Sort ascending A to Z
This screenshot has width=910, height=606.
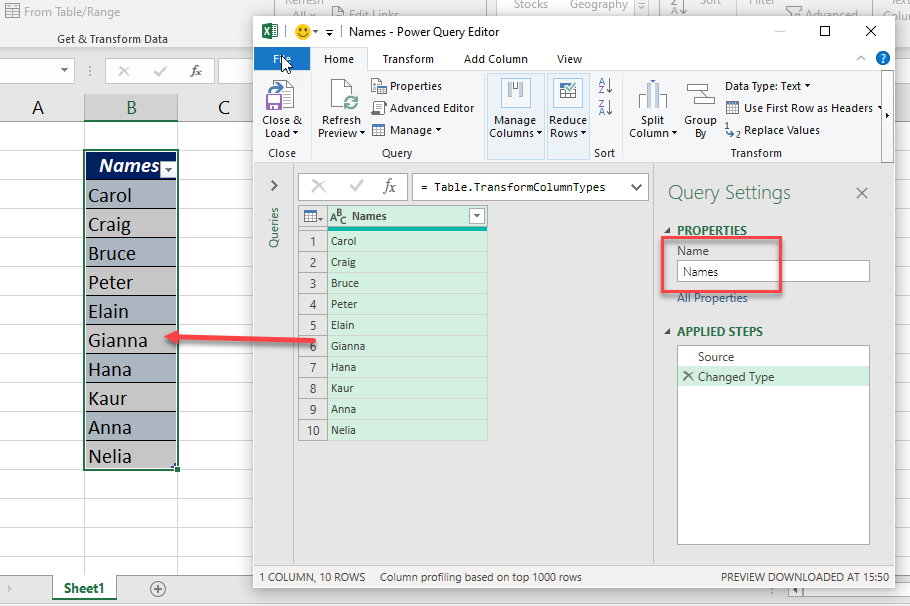click(x=605, y=86)
